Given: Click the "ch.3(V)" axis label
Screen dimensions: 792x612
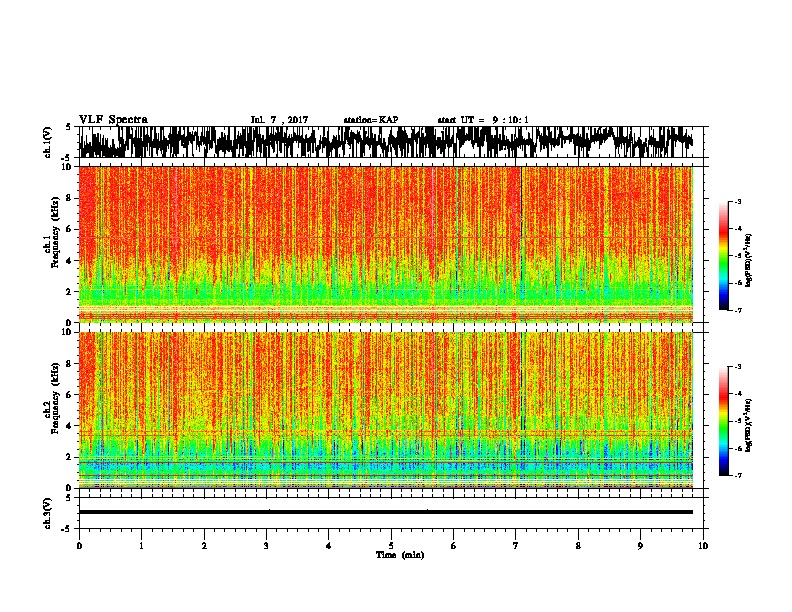Looking at the screenshot, I should coord(48,514).
